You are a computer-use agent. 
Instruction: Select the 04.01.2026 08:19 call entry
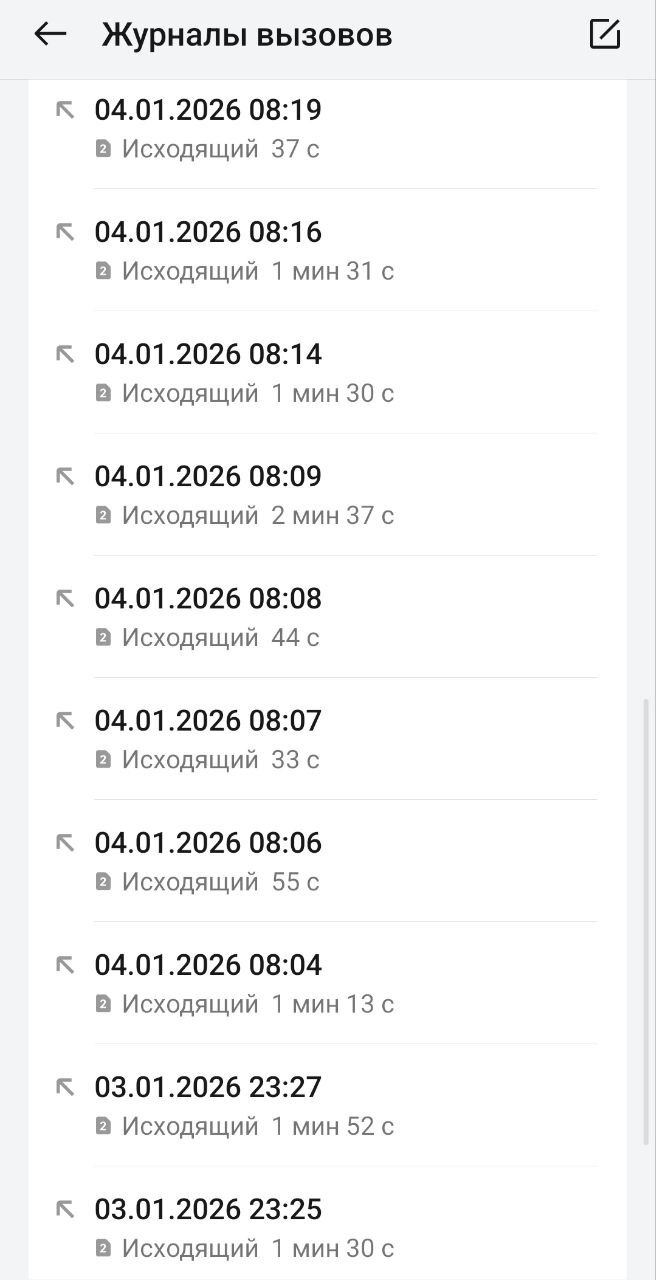pyautogui.click(x=330, y=128)
